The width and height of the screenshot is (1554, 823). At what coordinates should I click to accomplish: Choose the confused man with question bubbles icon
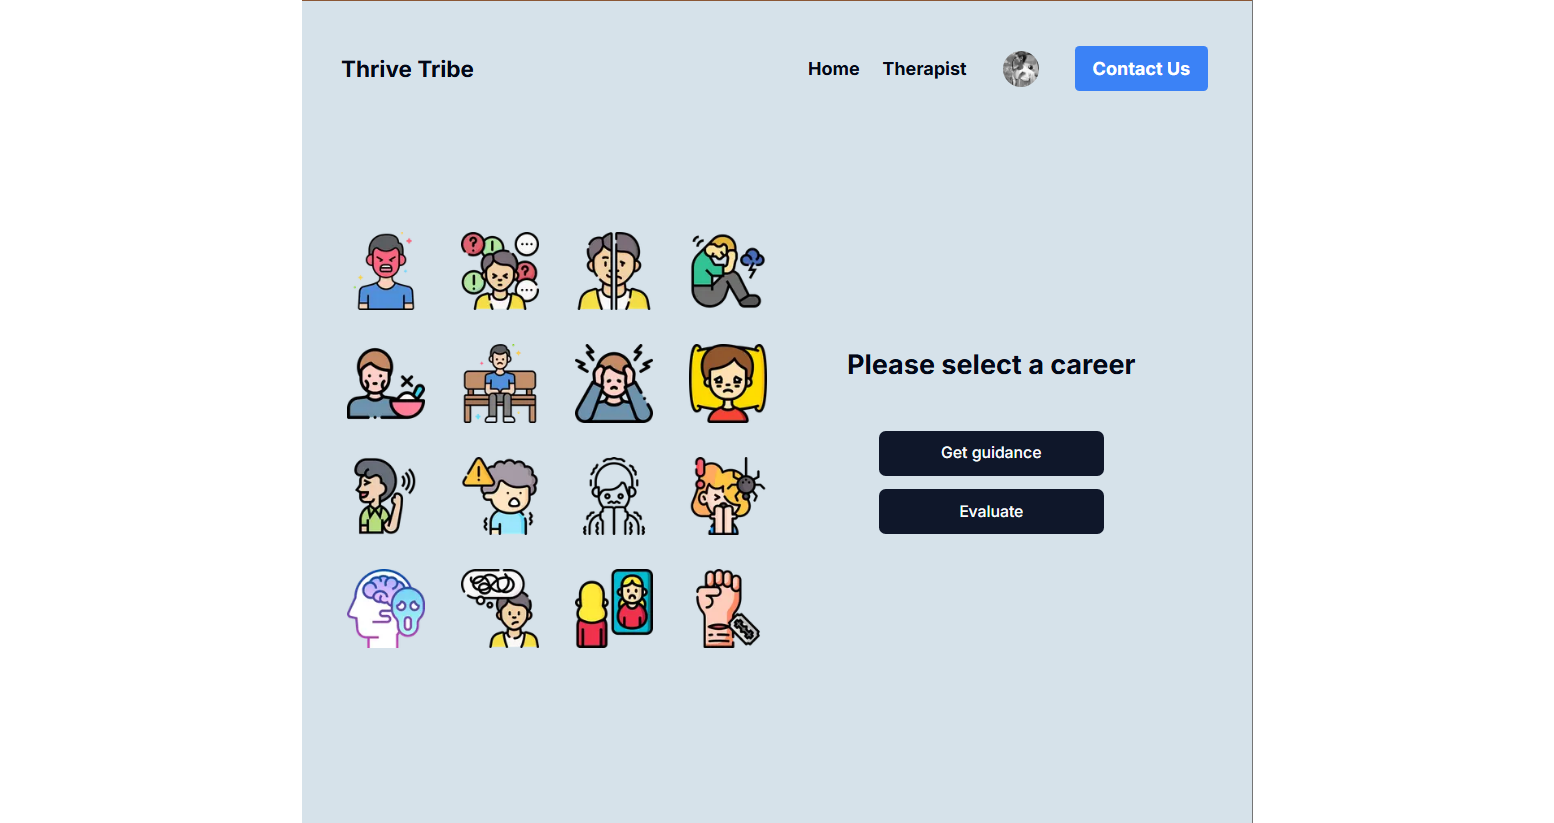pos(500,271)
